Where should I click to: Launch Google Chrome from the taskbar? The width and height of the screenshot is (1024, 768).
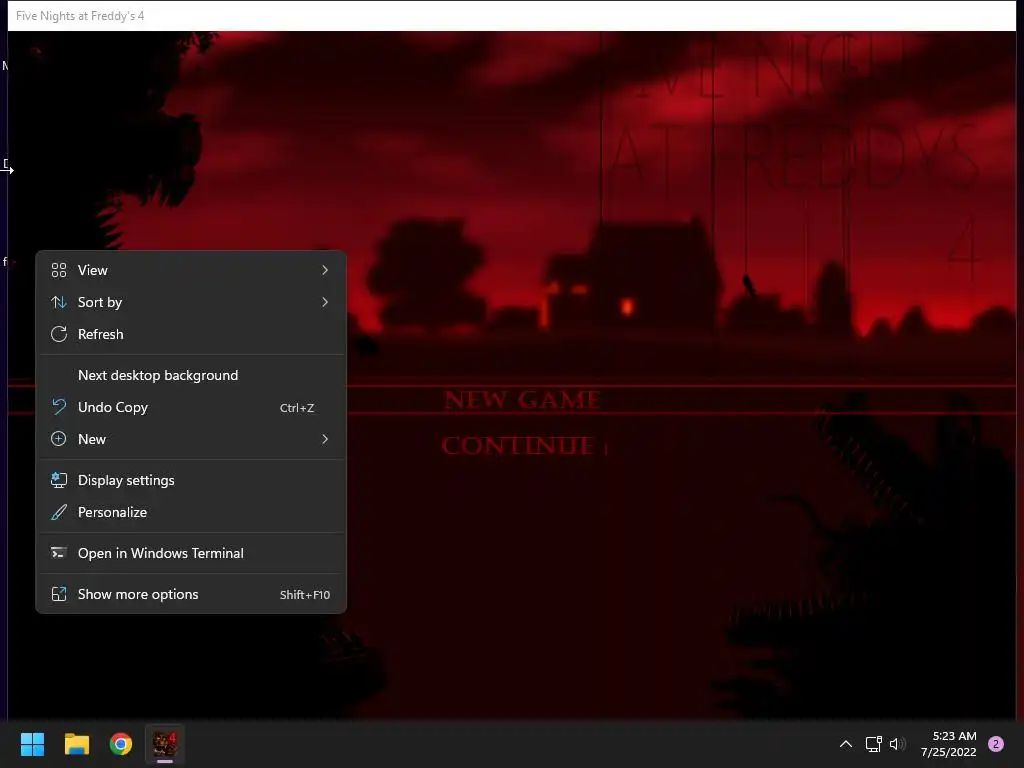tap(121, 744)
